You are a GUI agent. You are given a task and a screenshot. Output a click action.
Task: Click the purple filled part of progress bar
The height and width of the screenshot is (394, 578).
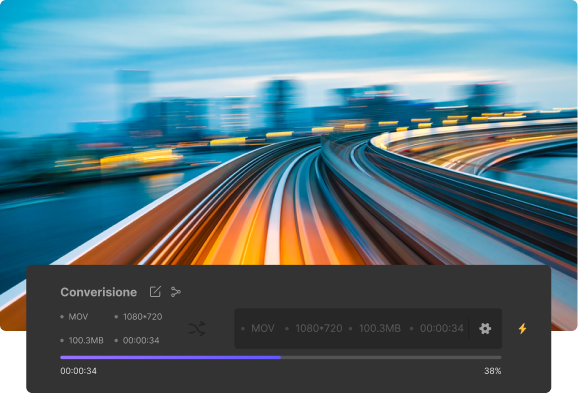pos(170,357)
